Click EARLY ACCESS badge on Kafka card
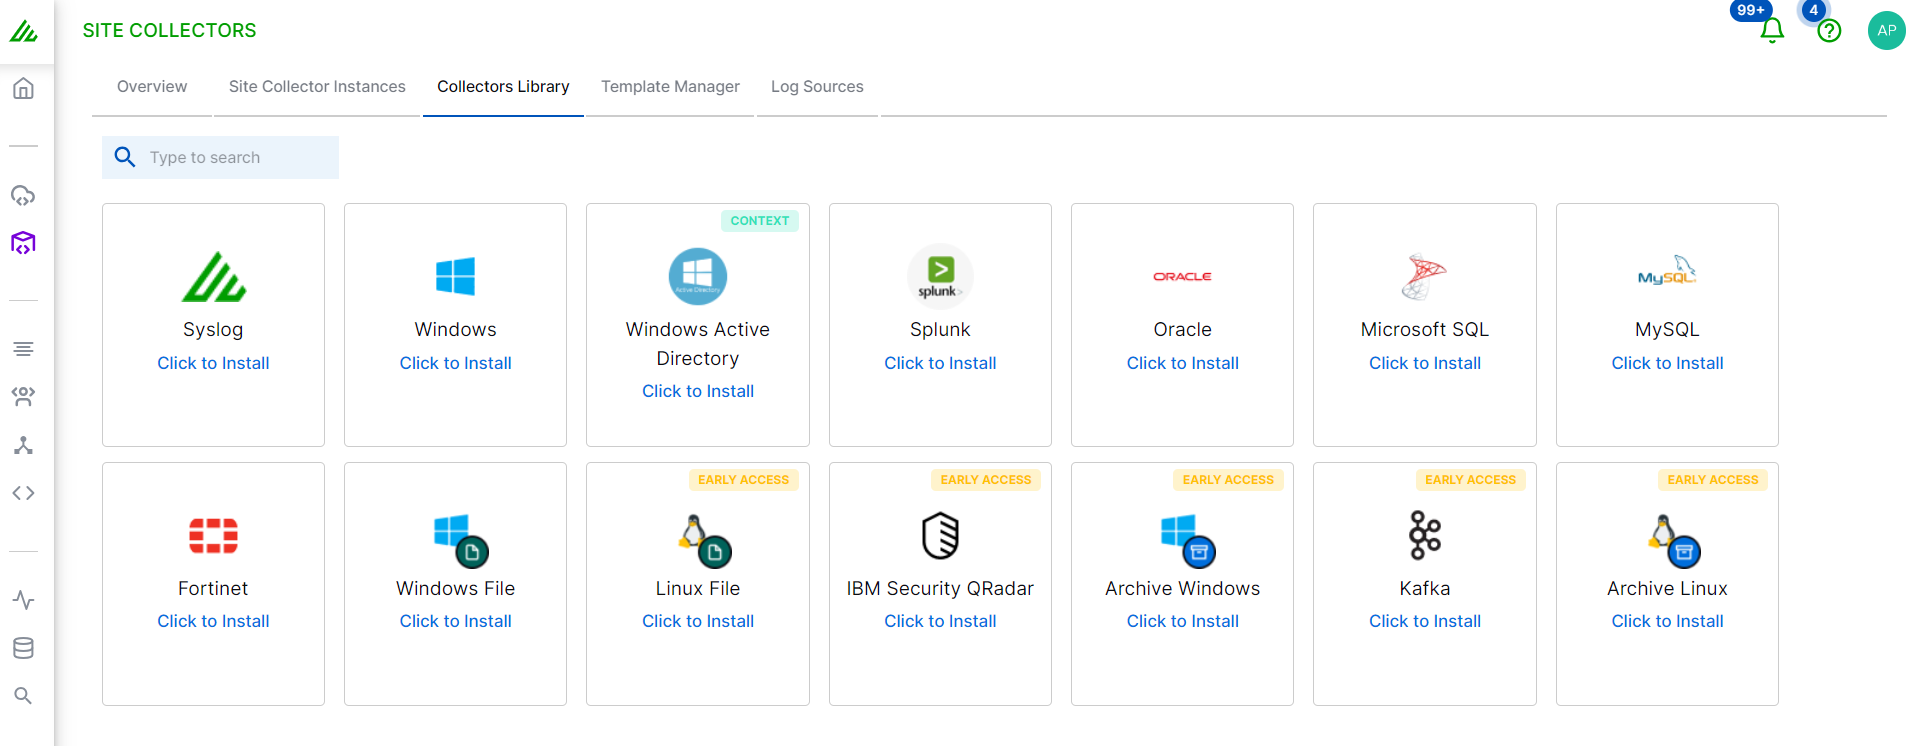 1470,480
